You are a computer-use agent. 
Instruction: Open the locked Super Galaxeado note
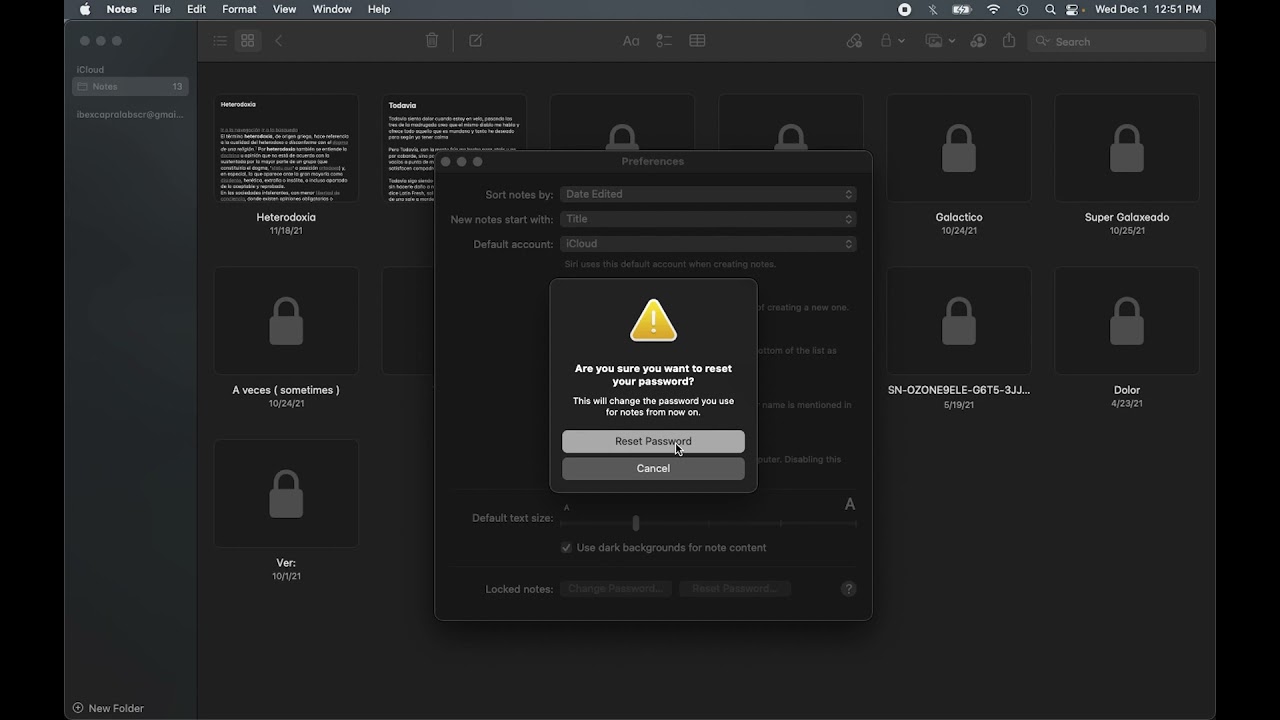[x=1127, y=148]
